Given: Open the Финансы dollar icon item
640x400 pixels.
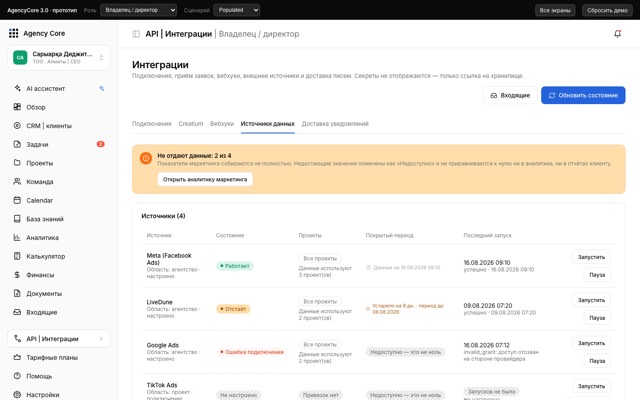Looking at the screenshot, I should (59, 275).
